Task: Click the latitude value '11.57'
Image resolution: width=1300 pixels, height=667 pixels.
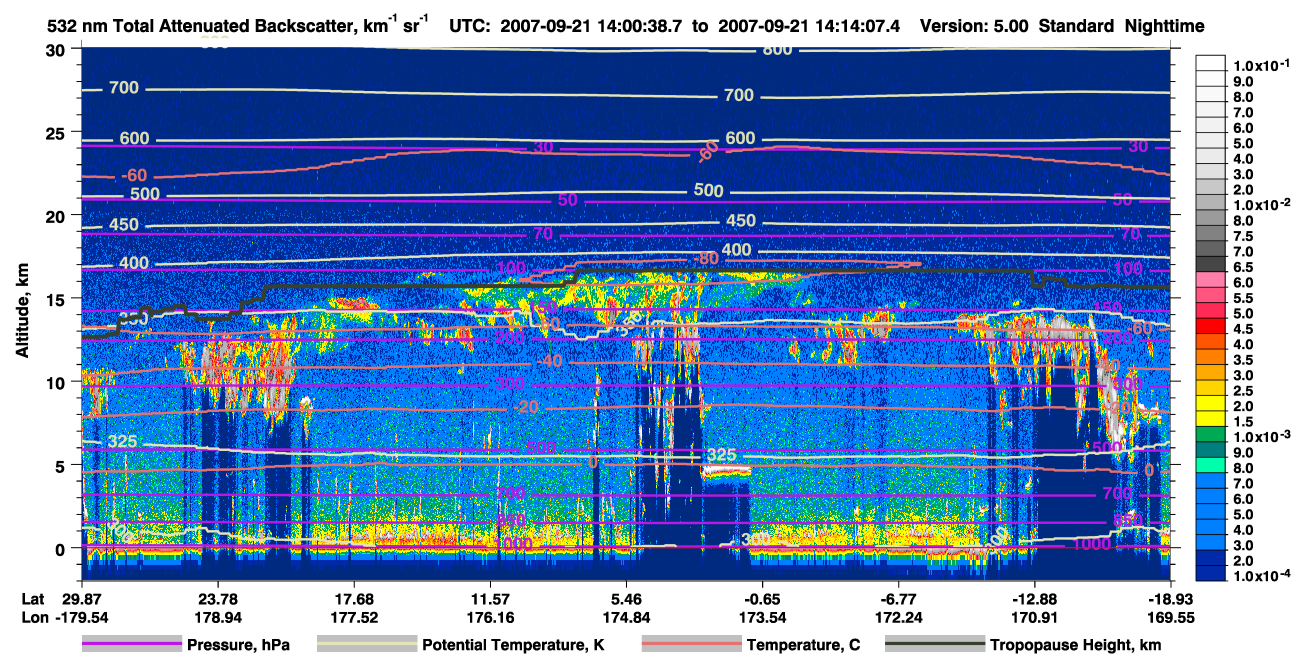Action: [x=491, y=598]
